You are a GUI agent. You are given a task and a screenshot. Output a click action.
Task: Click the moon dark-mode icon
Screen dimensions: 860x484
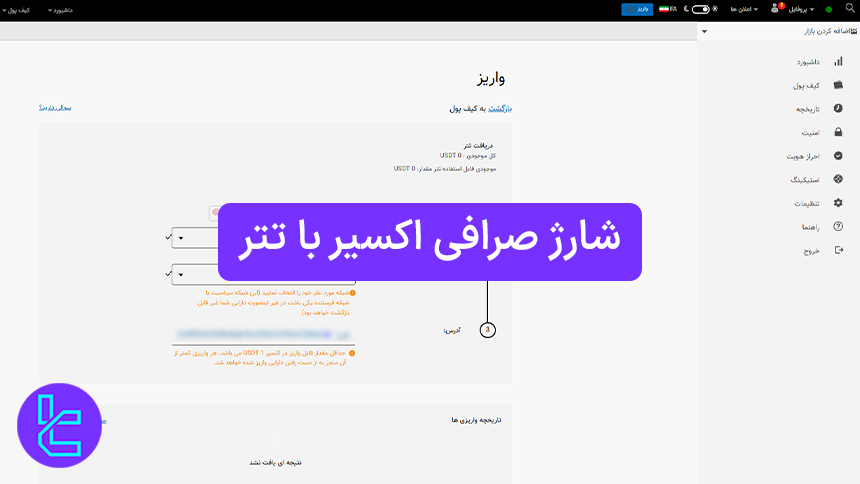coord(686,9)
